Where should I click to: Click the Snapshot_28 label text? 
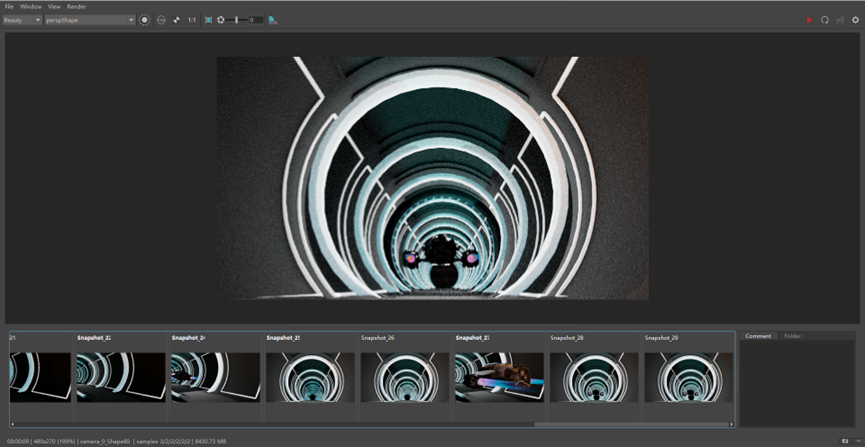click(567, 338)
